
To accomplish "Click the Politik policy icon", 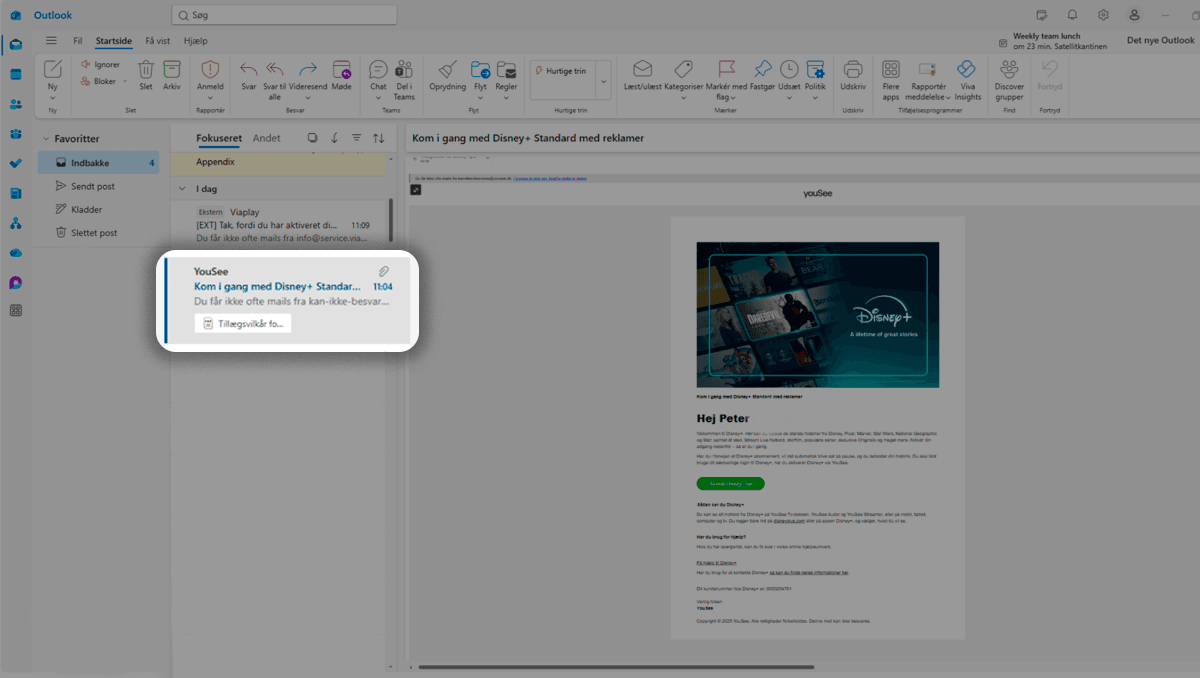I will pos(816,70).
